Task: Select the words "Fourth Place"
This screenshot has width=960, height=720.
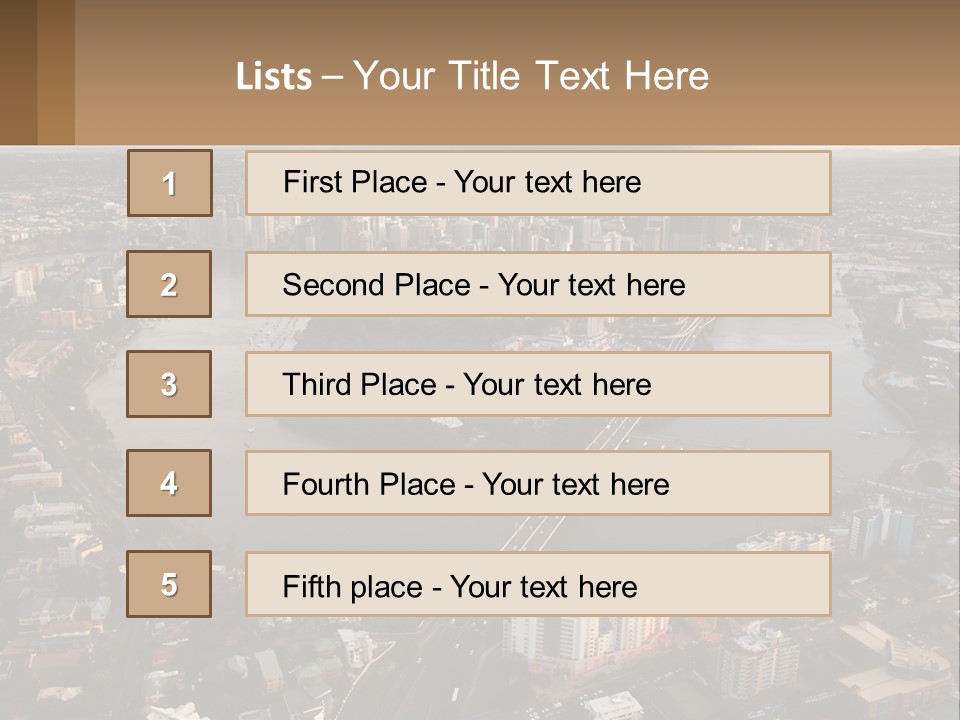Action: [x=368, y=485]
